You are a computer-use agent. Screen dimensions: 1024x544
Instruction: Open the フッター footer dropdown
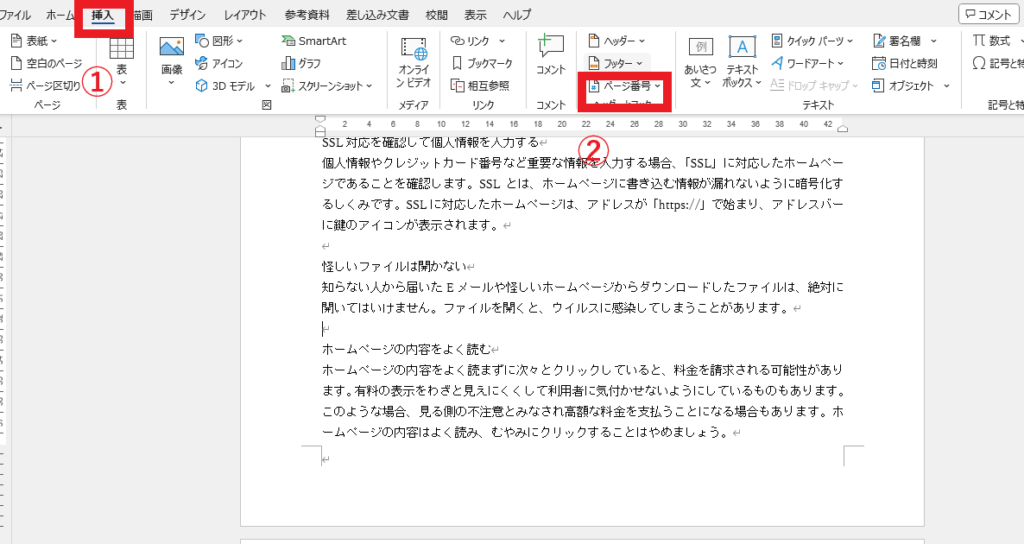point(616,63)
